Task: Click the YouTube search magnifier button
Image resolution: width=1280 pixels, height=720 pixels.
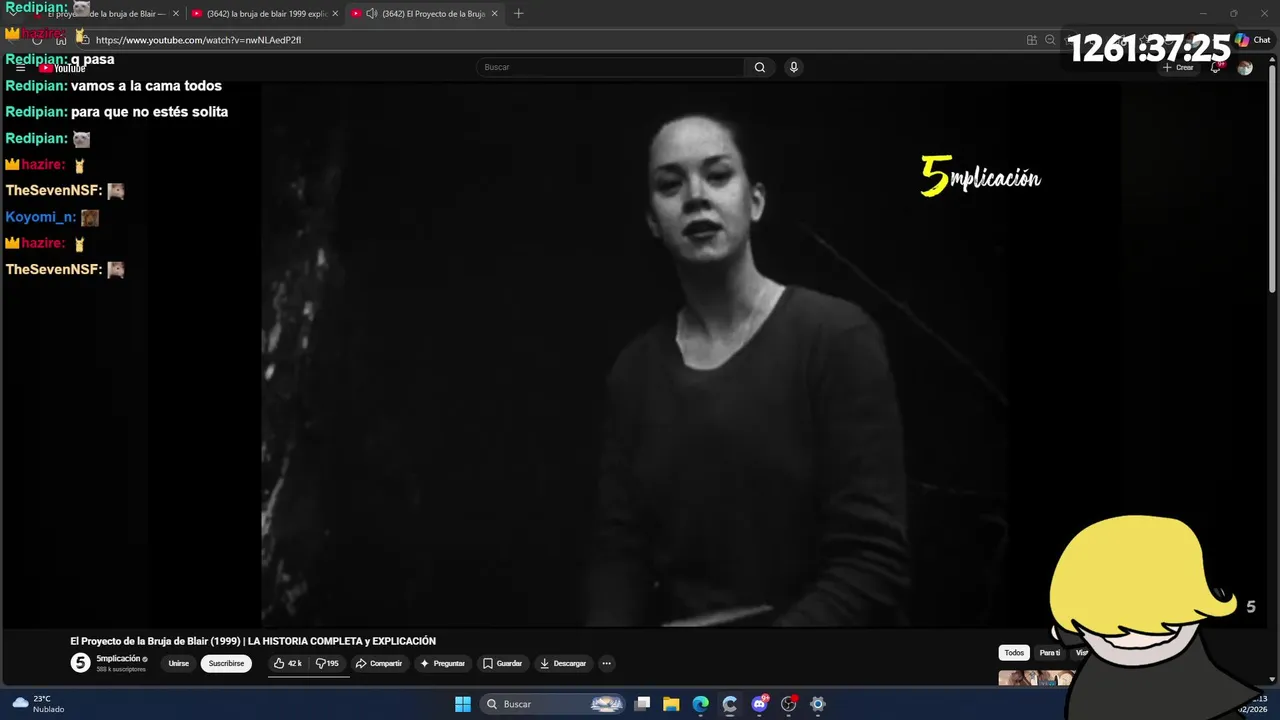Action: (x=760, y=67)
